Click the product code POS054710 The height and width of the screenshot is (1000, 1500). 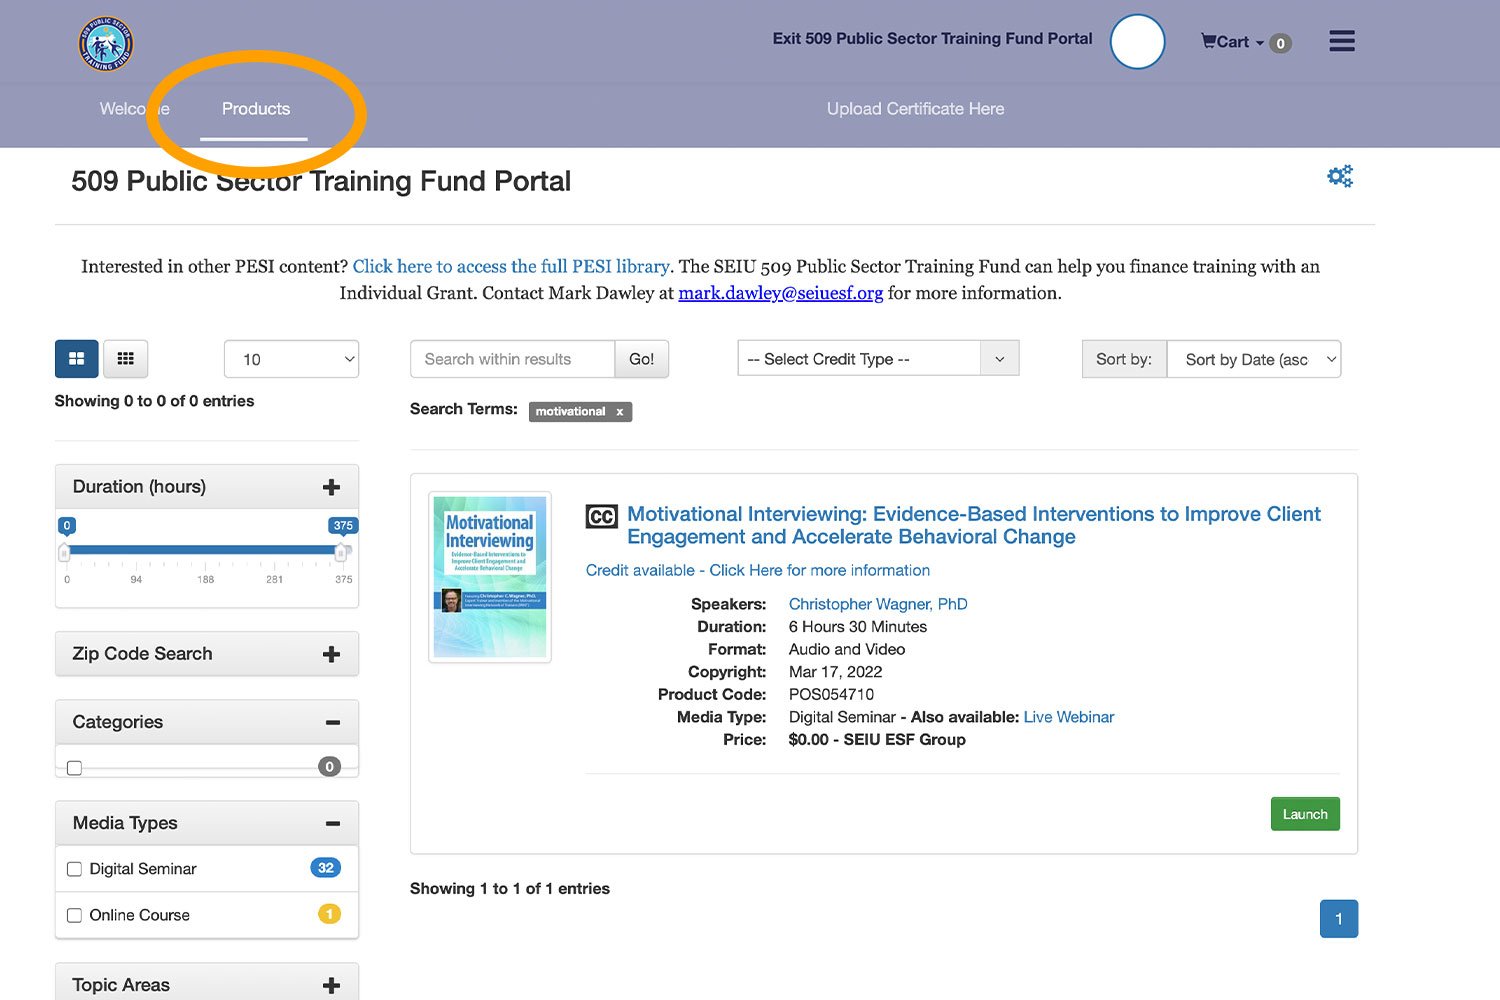[831, 694]
